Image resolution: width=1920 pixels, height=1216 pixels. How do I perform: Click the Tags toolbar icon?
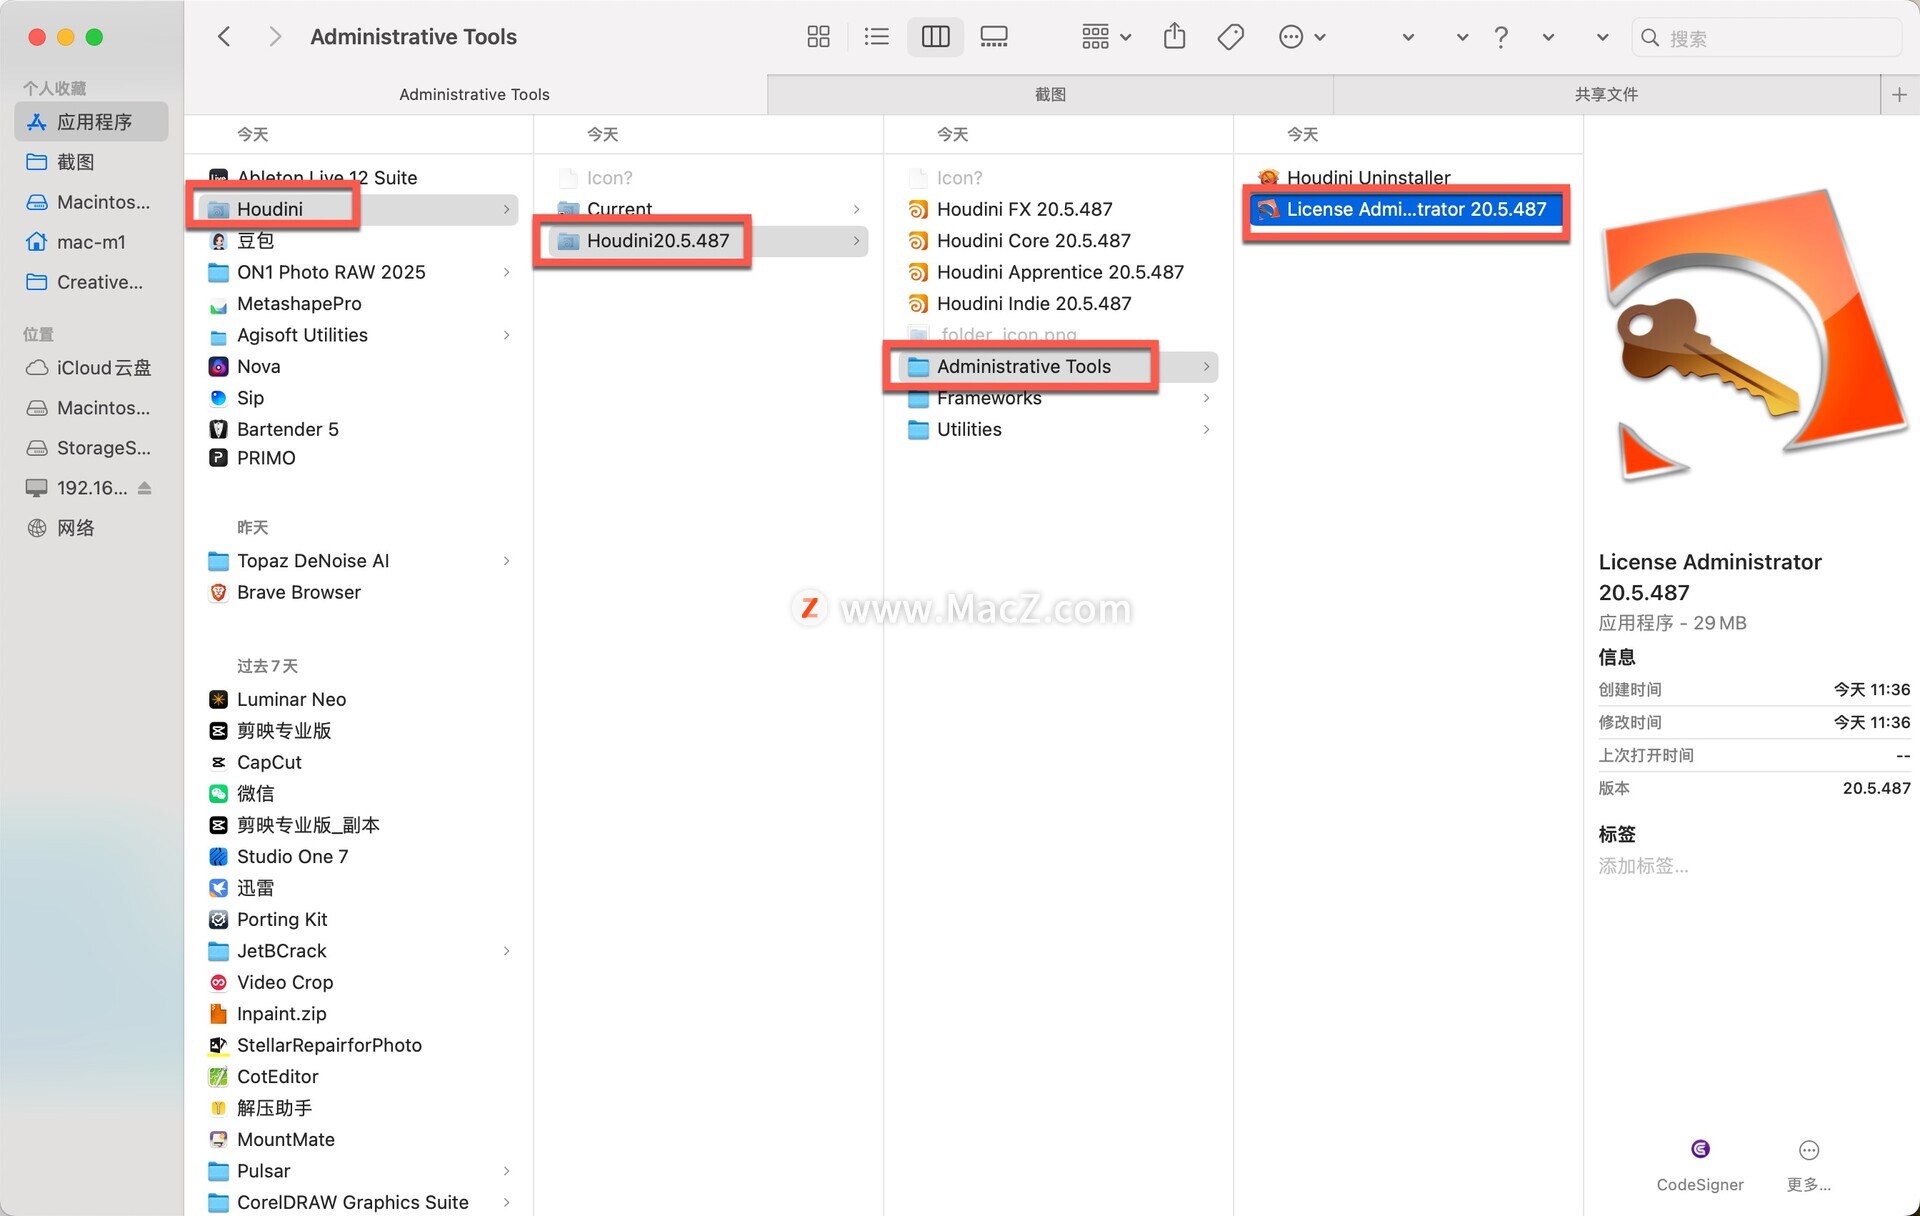[x=1230, y=37]
